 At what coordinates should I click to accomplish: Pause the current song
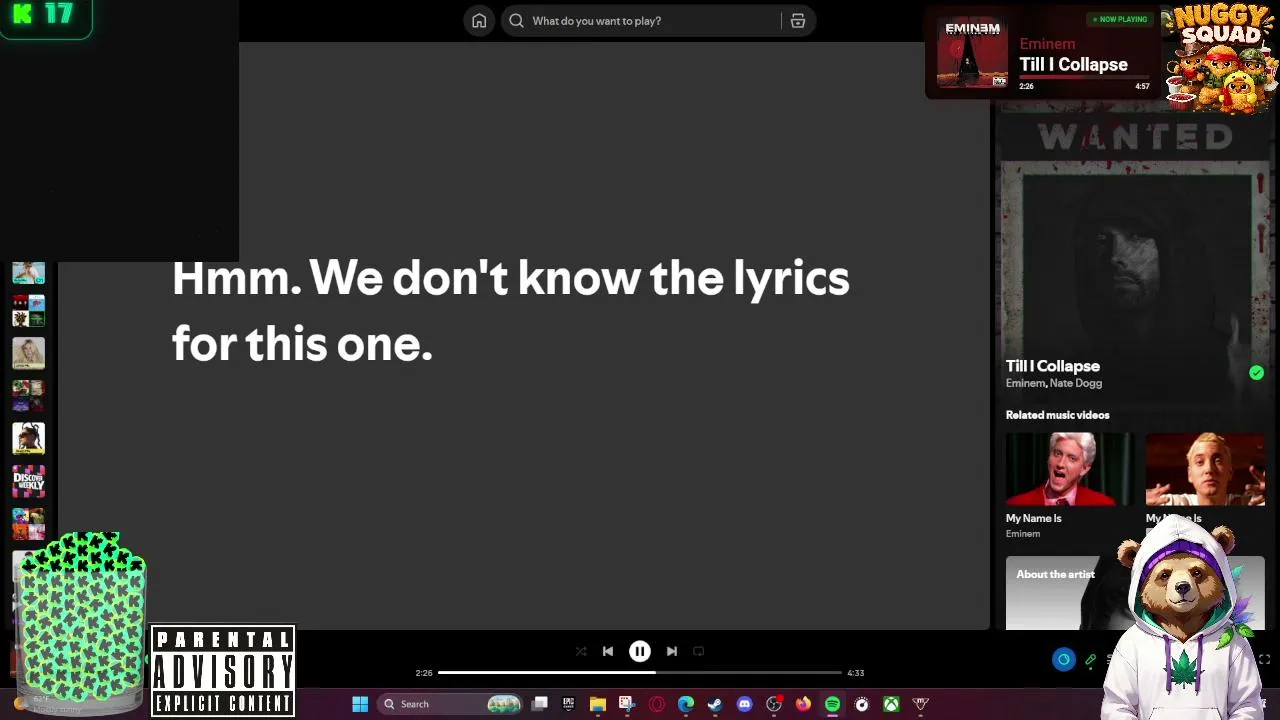(640, 651)
